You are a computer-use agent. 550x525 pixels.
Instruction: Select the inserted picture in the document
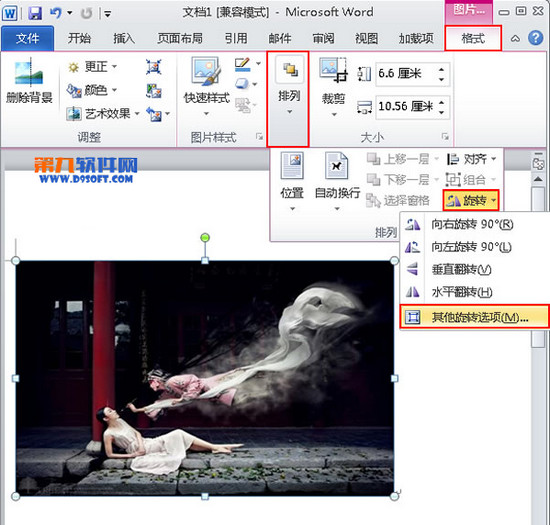point(205,378)
